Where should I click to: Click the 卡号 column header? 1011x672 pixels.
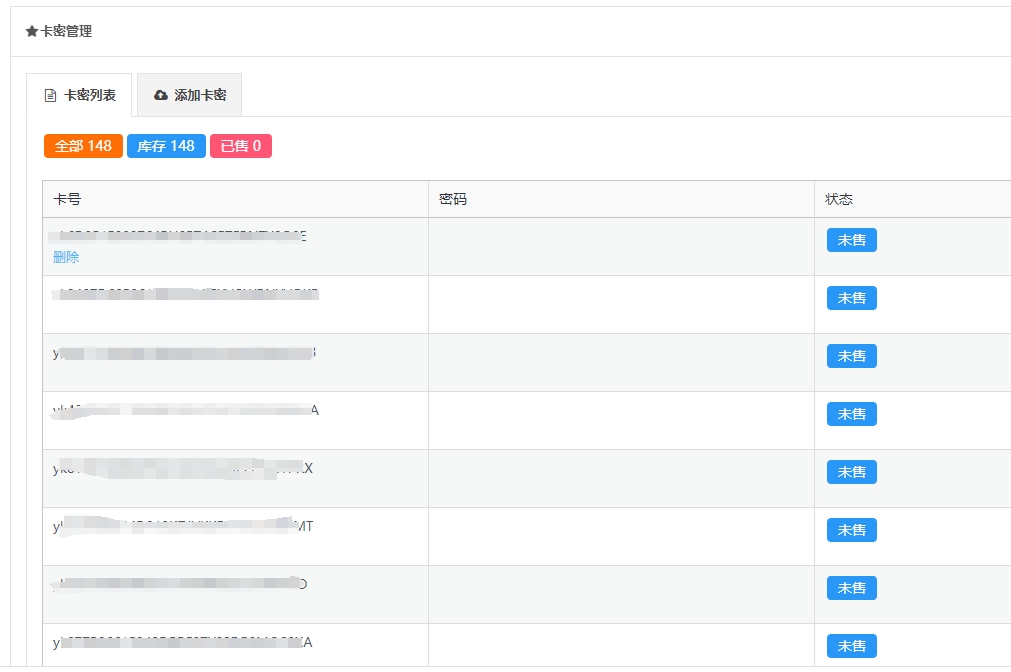pyautogui.click(x=67, y=199)
